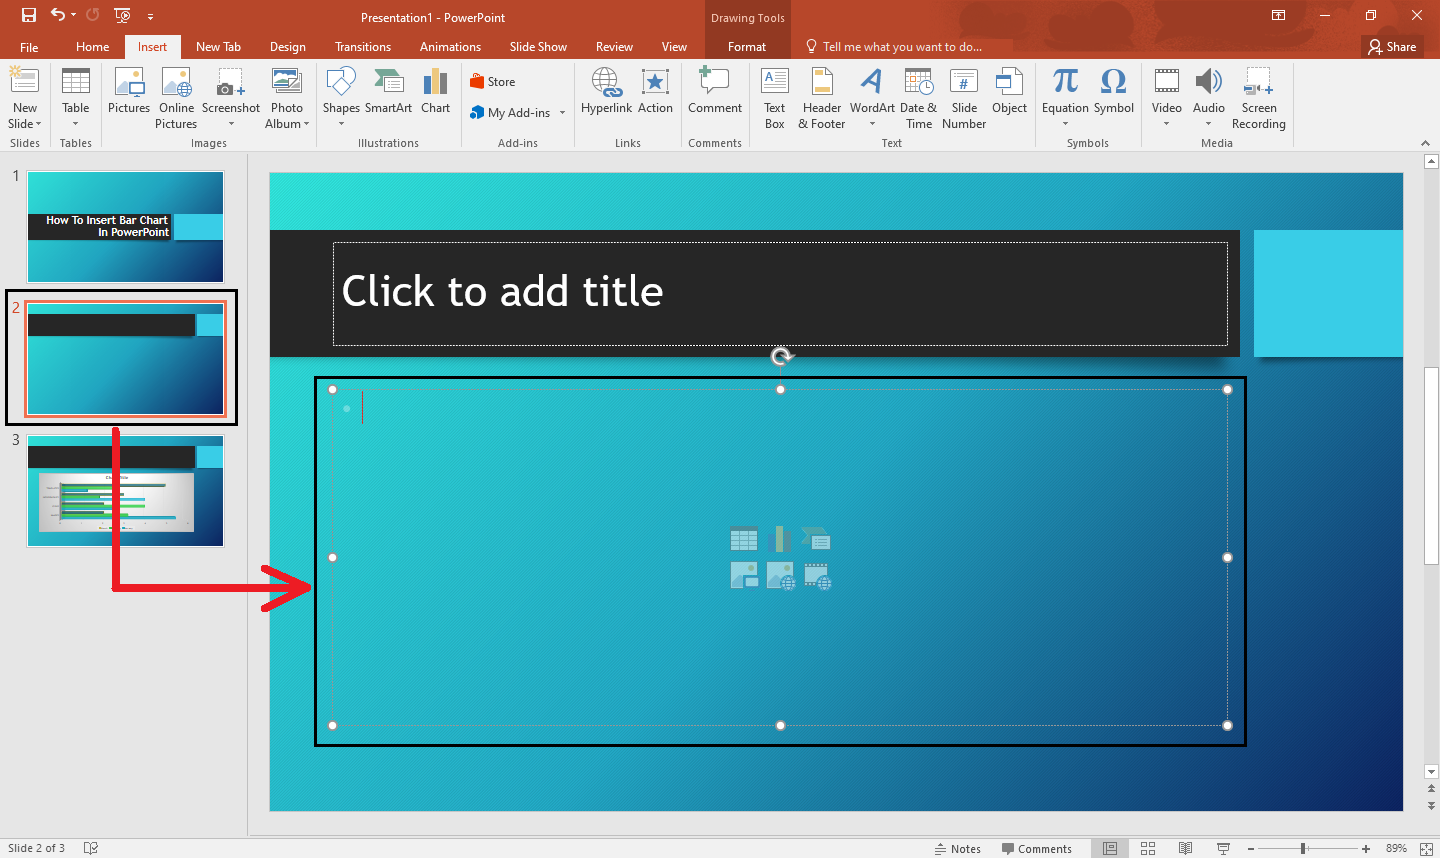The width and height of the screenshot is (1440, 858).
Task: Toggle the Comments pane
Action: click(x=1038, y=848)
